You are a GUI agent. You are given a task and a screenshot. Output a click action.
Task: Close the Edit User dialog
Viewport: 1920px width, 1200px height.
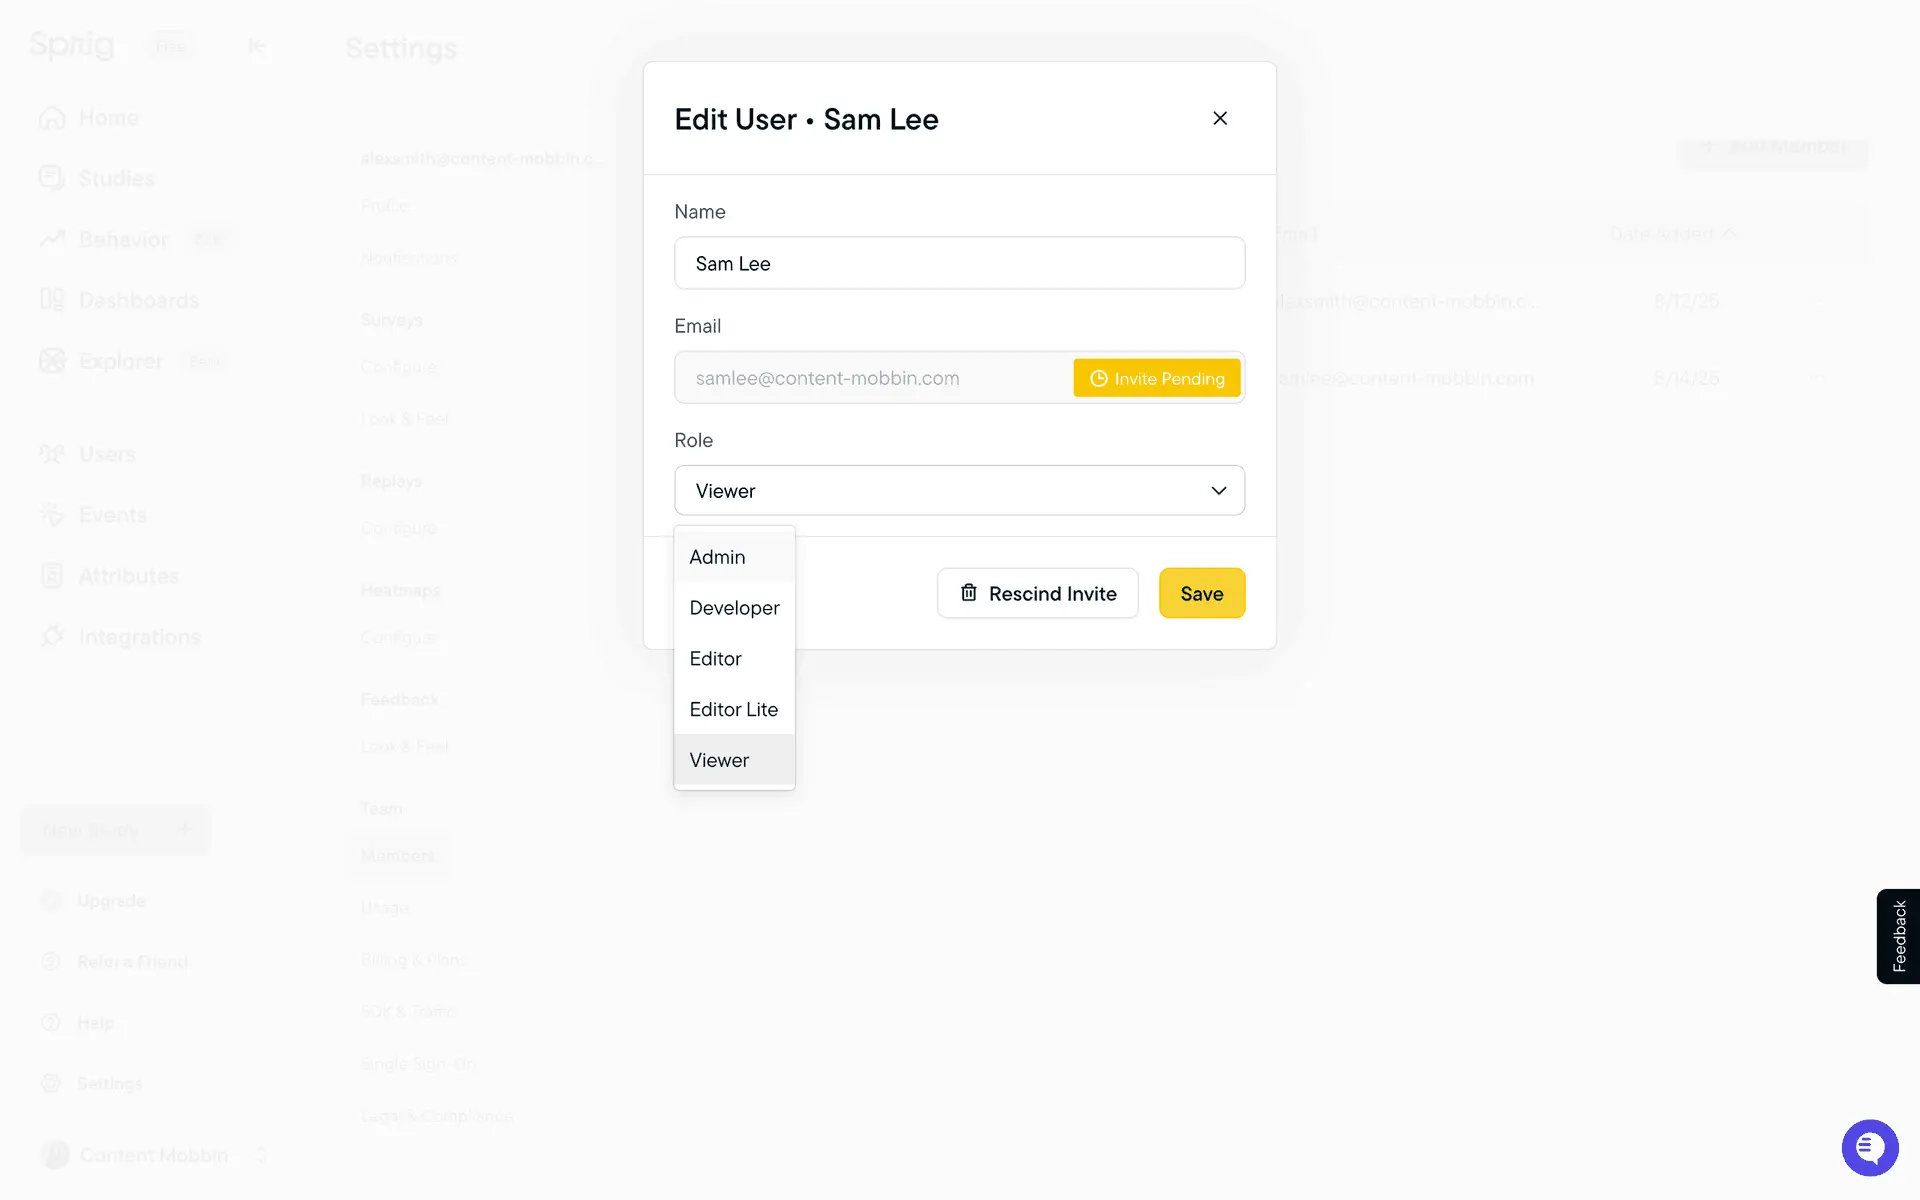(x=1219, y=118)
